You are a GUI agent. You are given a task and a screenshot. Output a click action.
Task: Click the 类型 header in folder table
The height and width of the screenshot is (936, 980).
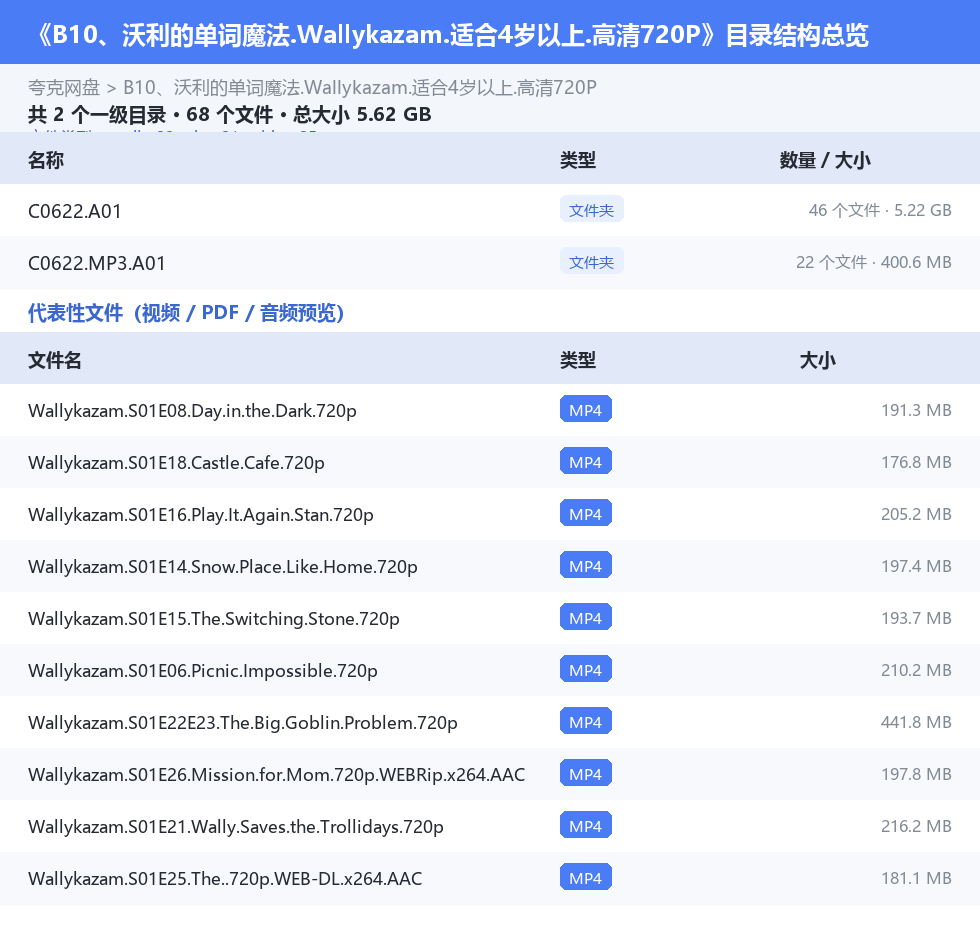(578, 160)
